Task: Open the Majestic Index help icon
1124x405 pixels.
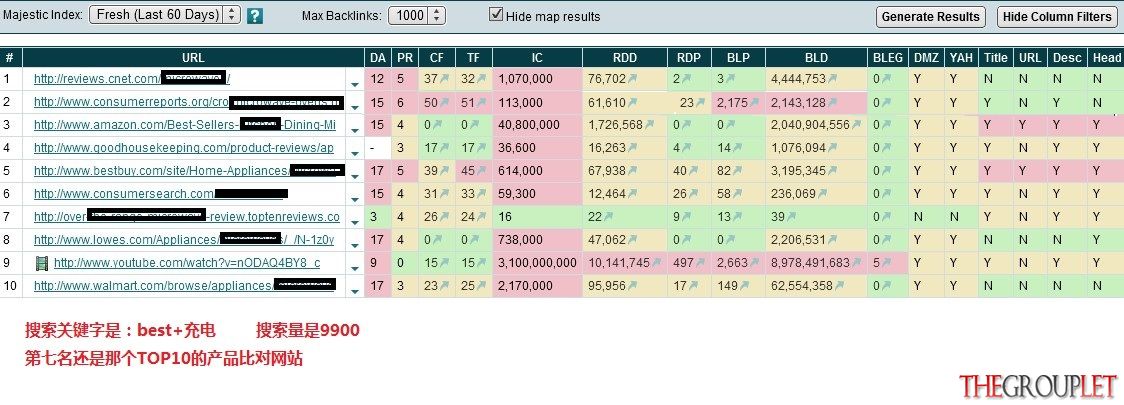Action: pos(254,16)
